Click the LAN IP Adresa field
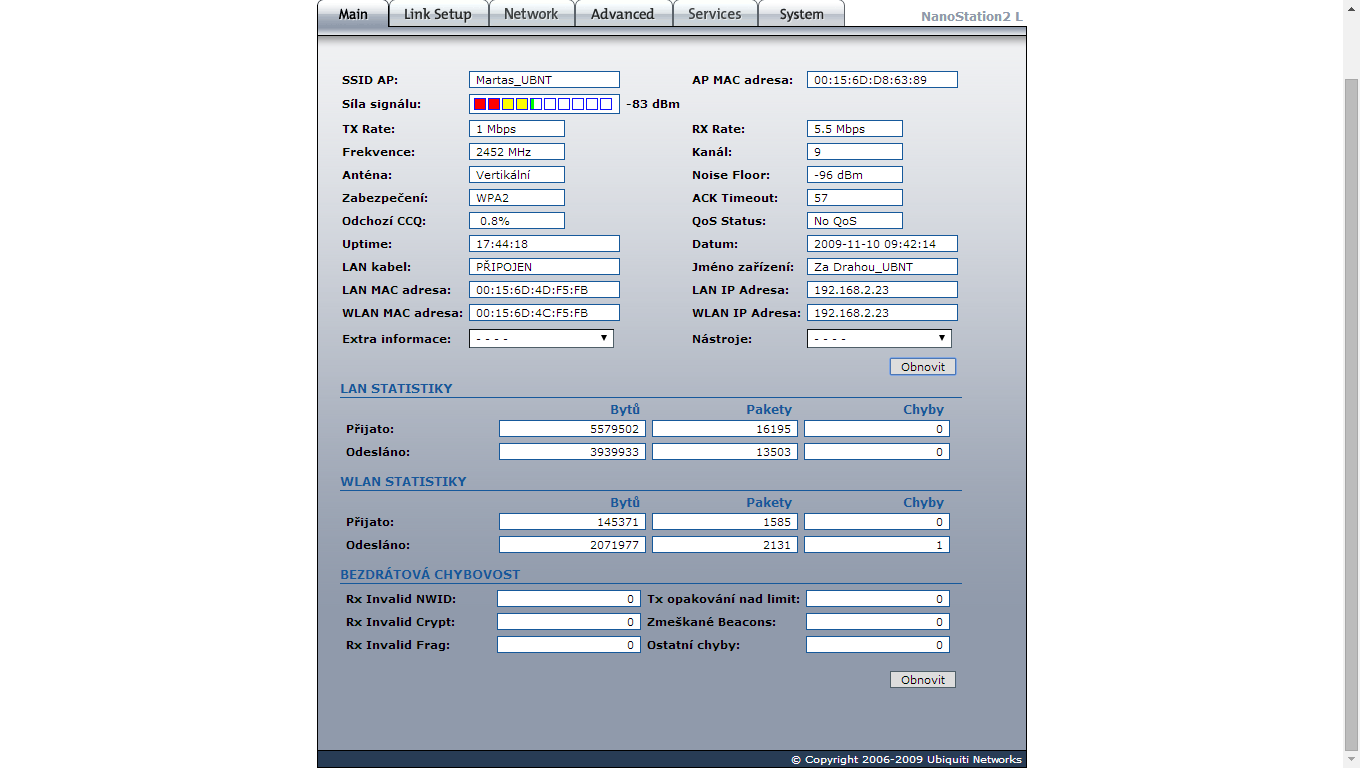 [x=882, y=290]
